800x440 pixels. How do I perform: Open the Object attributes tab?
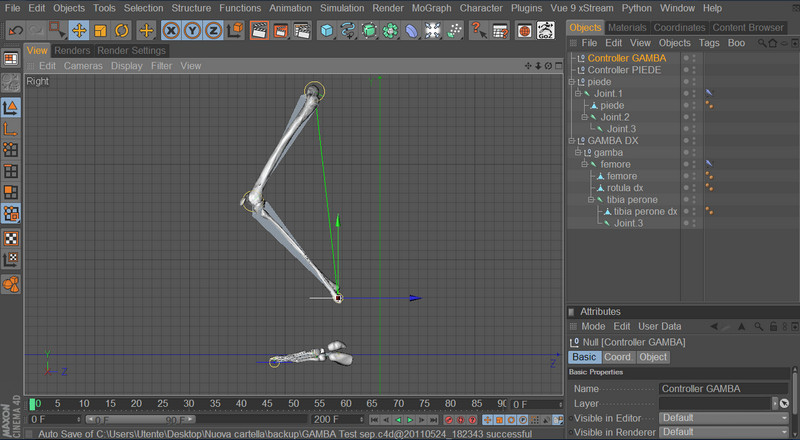pyautogui.click(x=653, y=357)
